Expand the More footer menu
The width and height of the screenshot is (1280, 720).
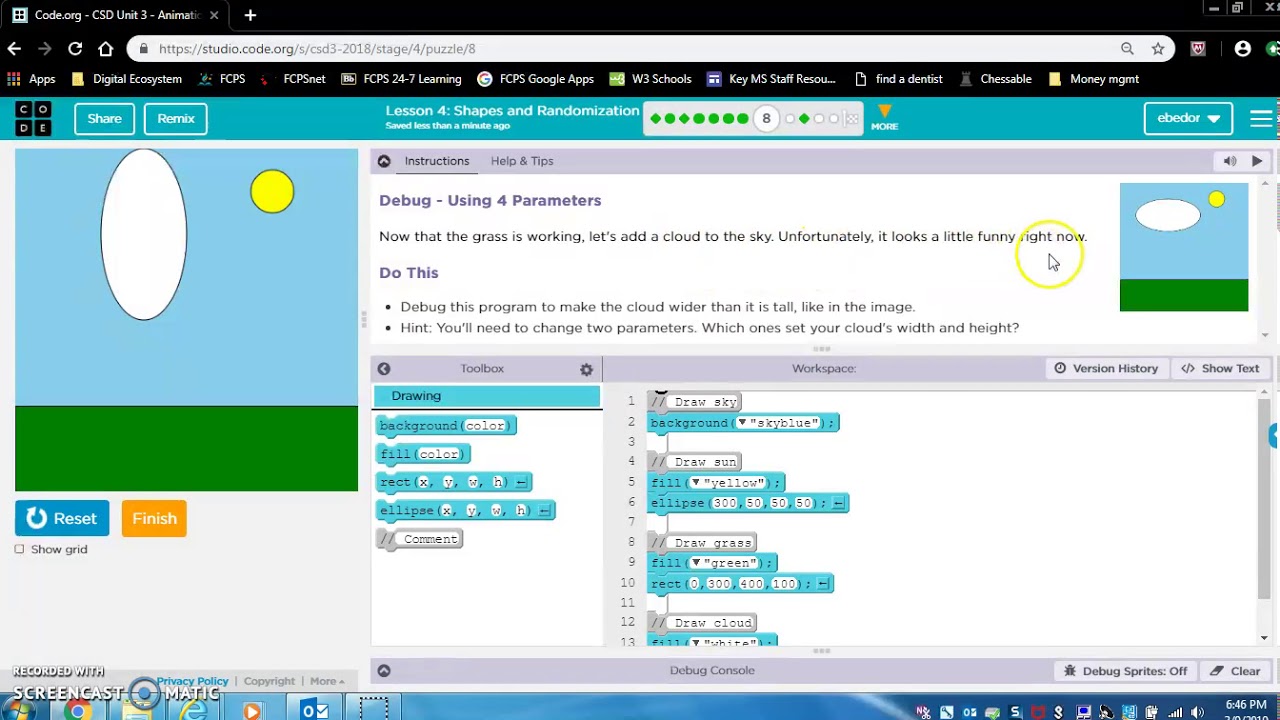coord(327,681)
